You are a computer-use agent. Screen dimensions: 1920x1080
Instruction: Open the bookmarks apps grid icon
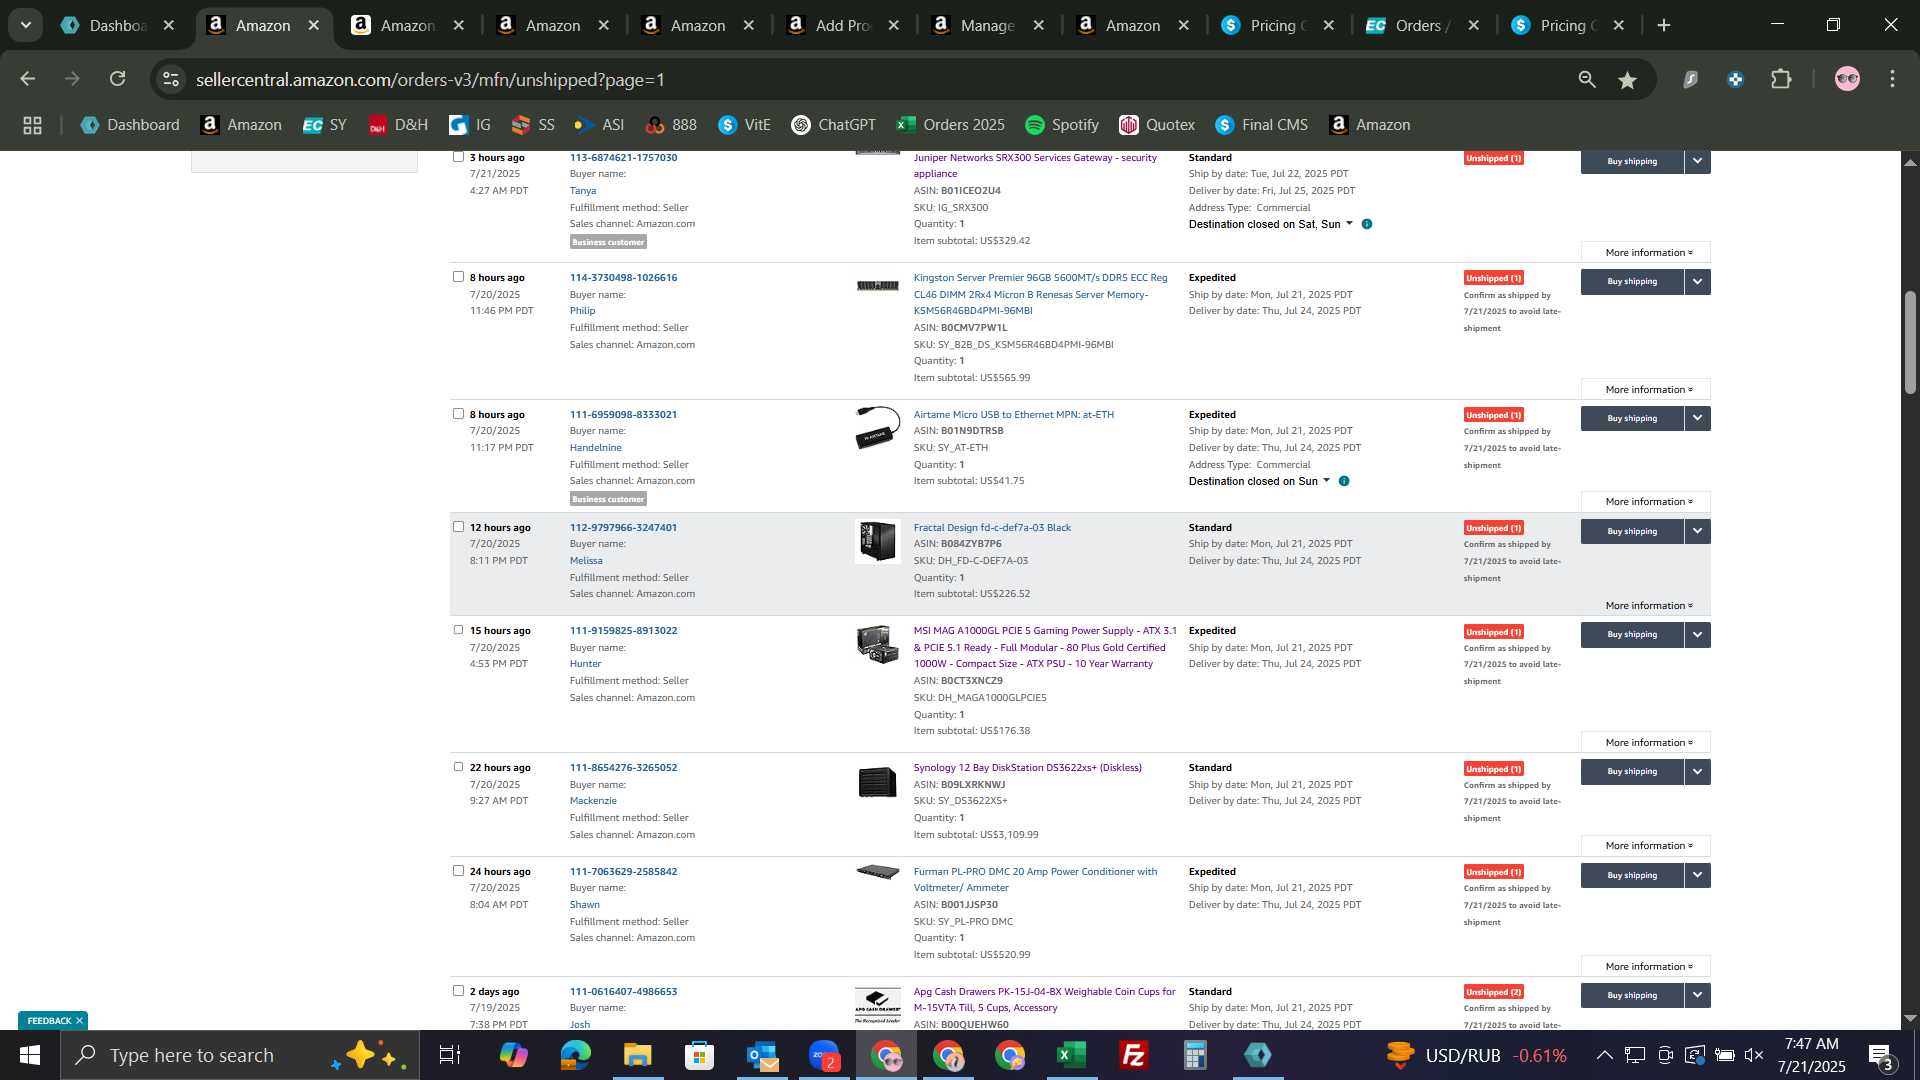click(32, 125)
